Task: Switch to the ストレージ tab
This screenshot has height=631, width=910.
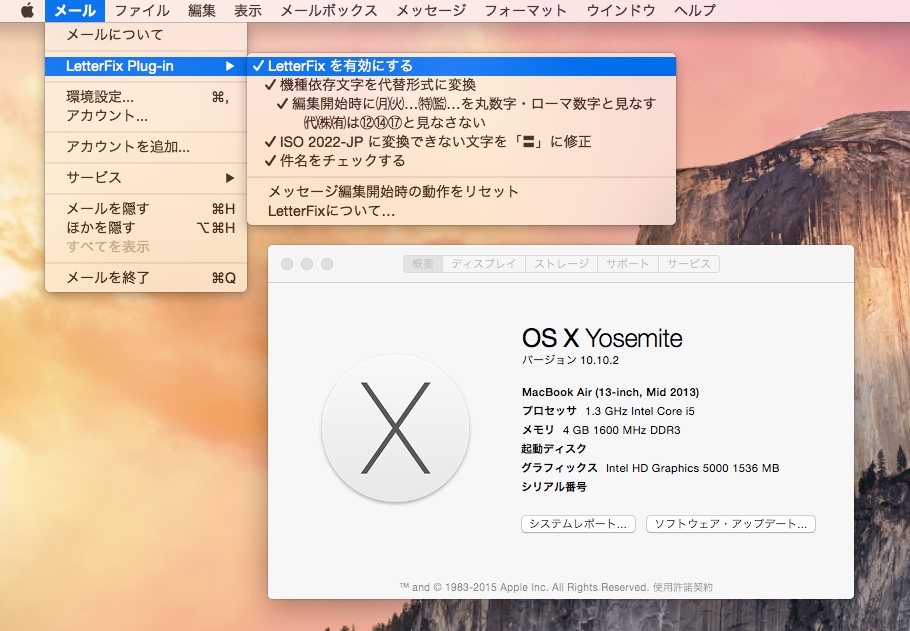Action: (x=562, y=264)
